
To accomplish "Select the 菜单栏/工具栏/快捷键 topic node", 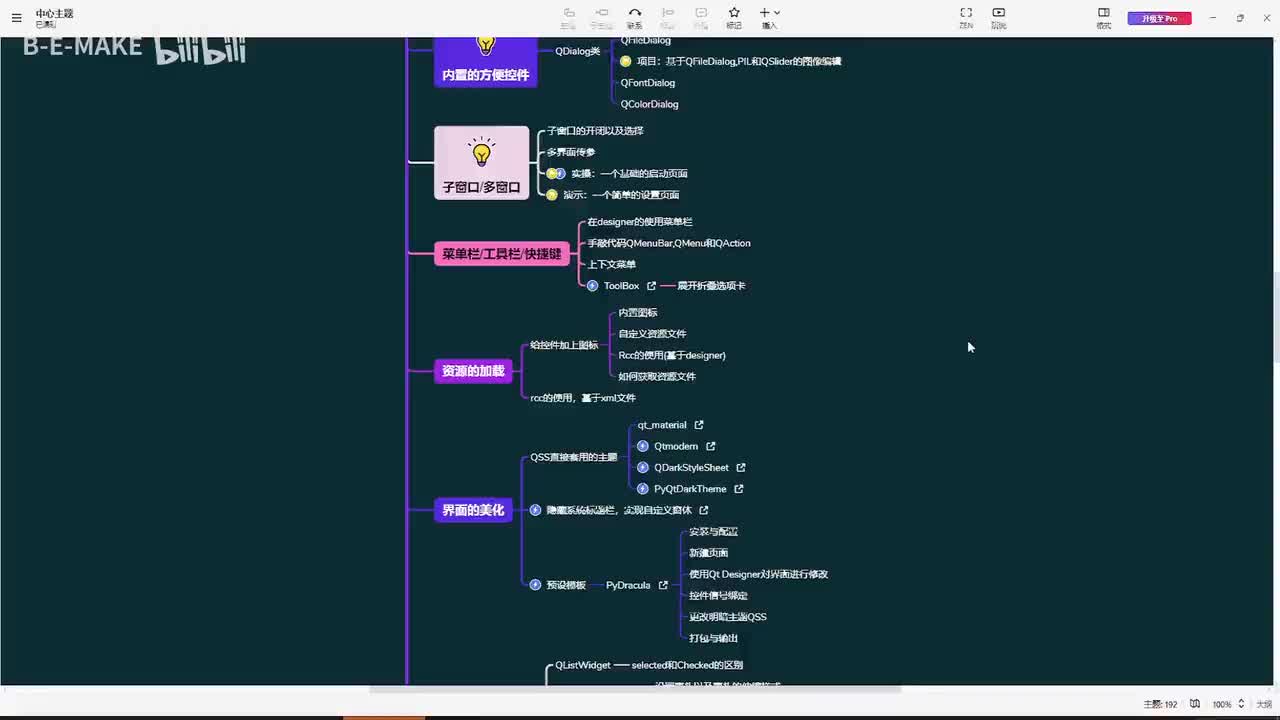I will click(x=502, y=254).
